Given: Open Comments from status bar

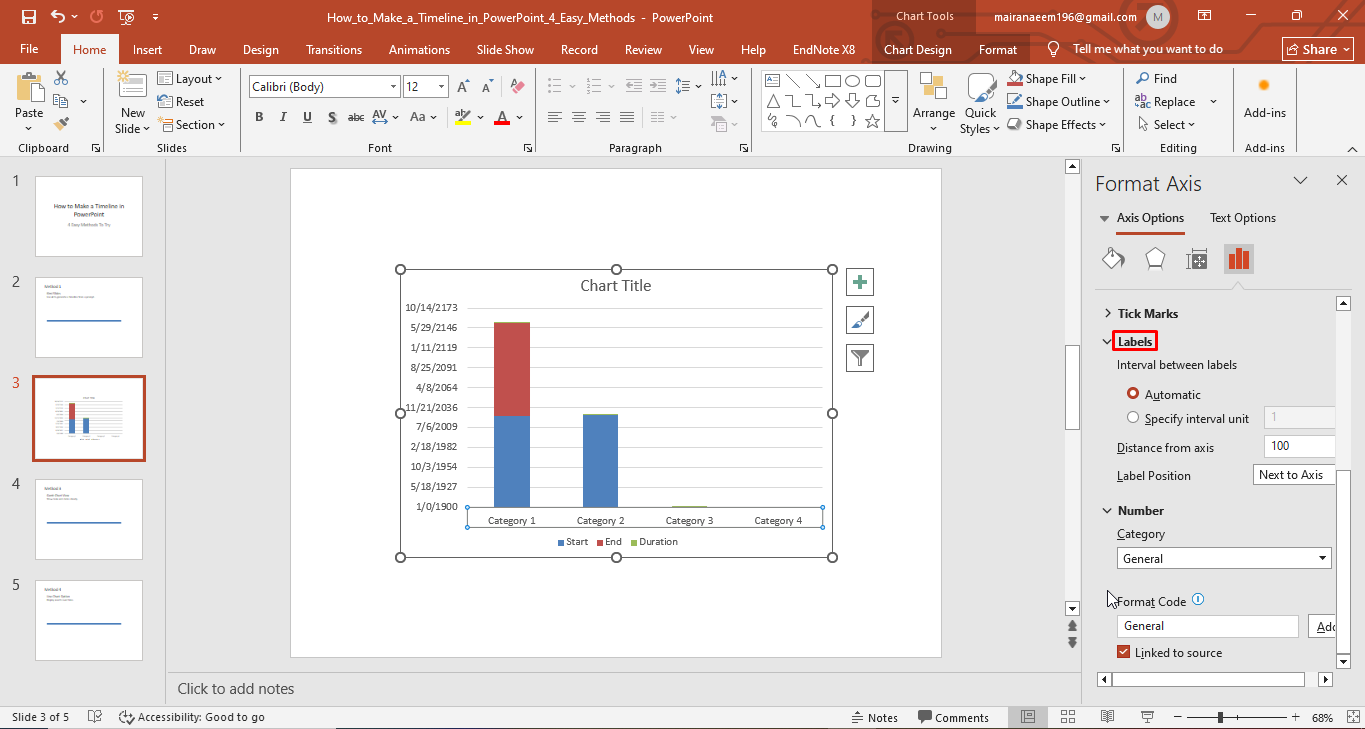Looking at the screenshot, I should tap(953, 717).
